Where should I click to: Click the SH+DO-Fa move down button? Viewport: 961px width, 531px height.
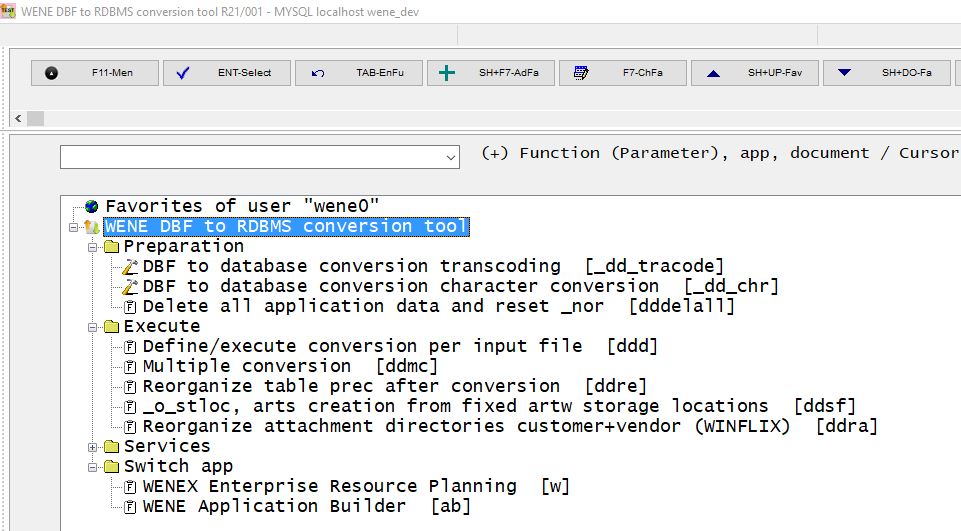[887, 73]
